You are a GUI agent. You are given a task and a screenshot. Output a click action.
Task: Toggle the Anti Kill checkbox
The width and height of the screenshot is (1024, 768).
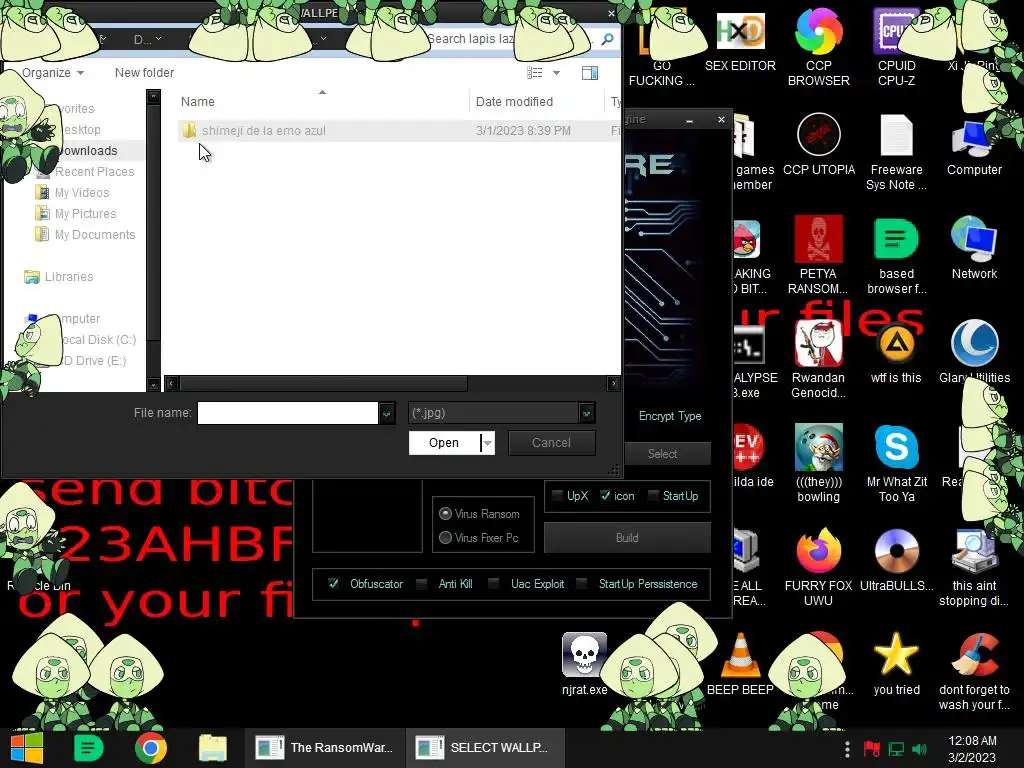pyautogui.click(x=422, y=583)
